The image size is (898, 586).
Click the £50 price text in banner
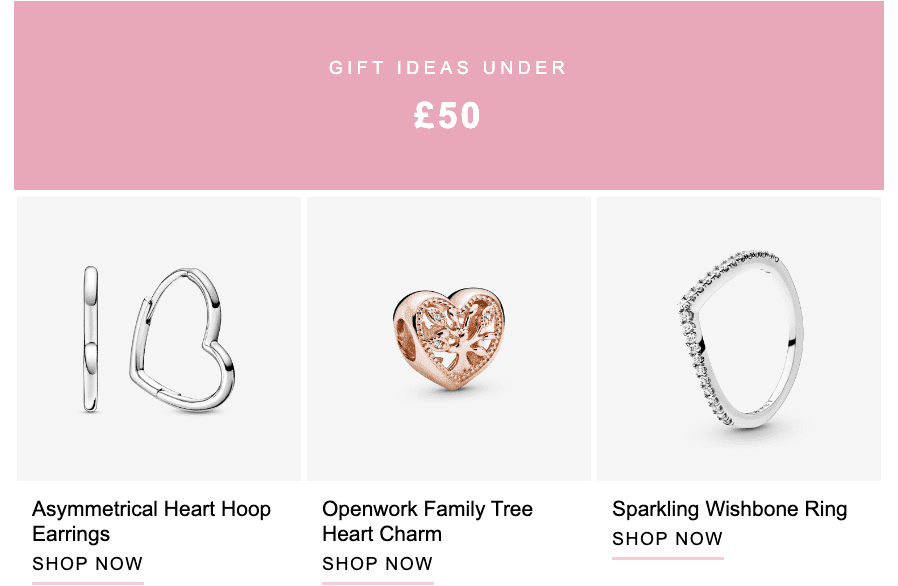click(x=447, y=115)
